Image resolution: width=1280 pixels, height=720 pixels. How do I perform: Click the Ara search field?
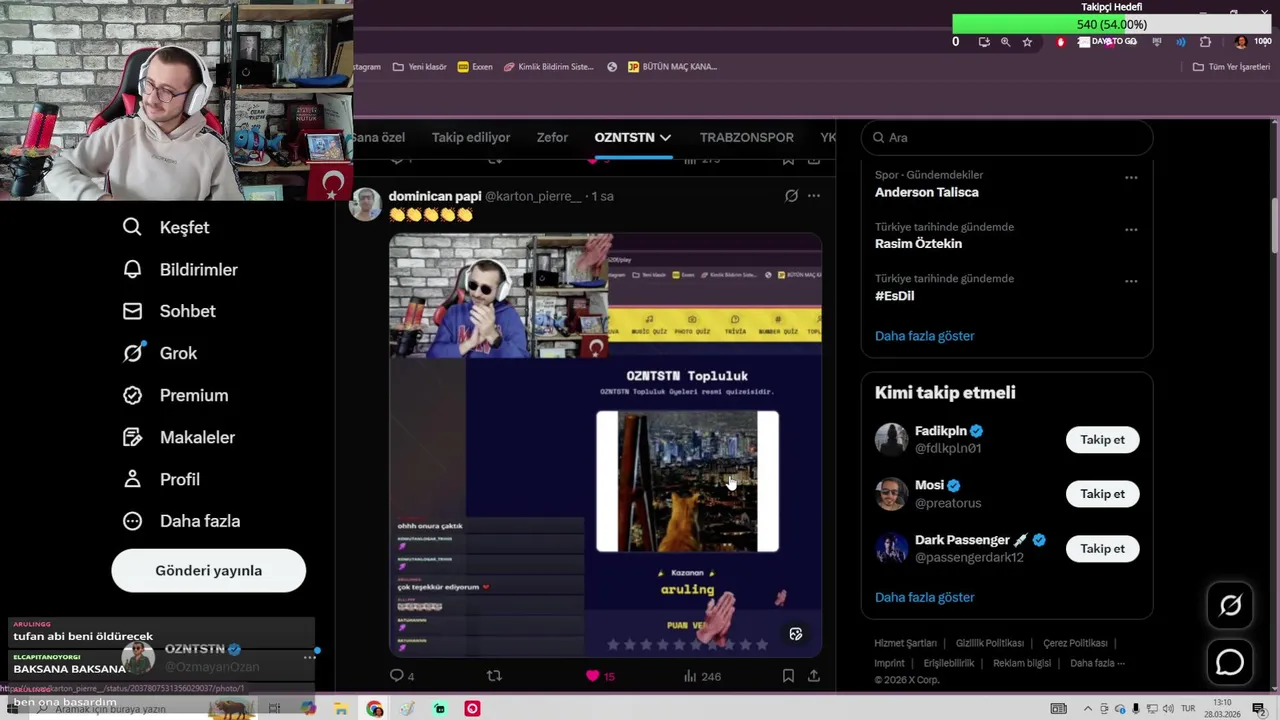click(1007, 137)
